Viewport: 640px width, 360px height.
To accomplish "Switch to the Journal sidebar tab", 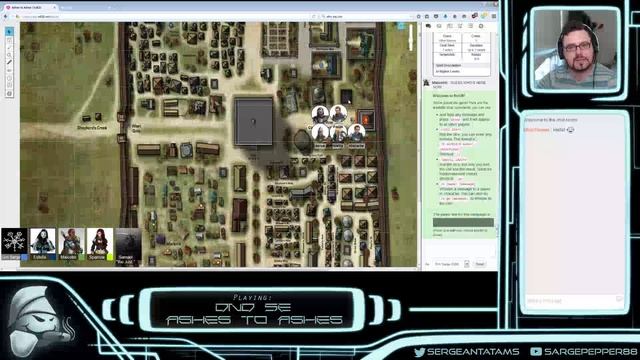I will (x=449, y=26).
